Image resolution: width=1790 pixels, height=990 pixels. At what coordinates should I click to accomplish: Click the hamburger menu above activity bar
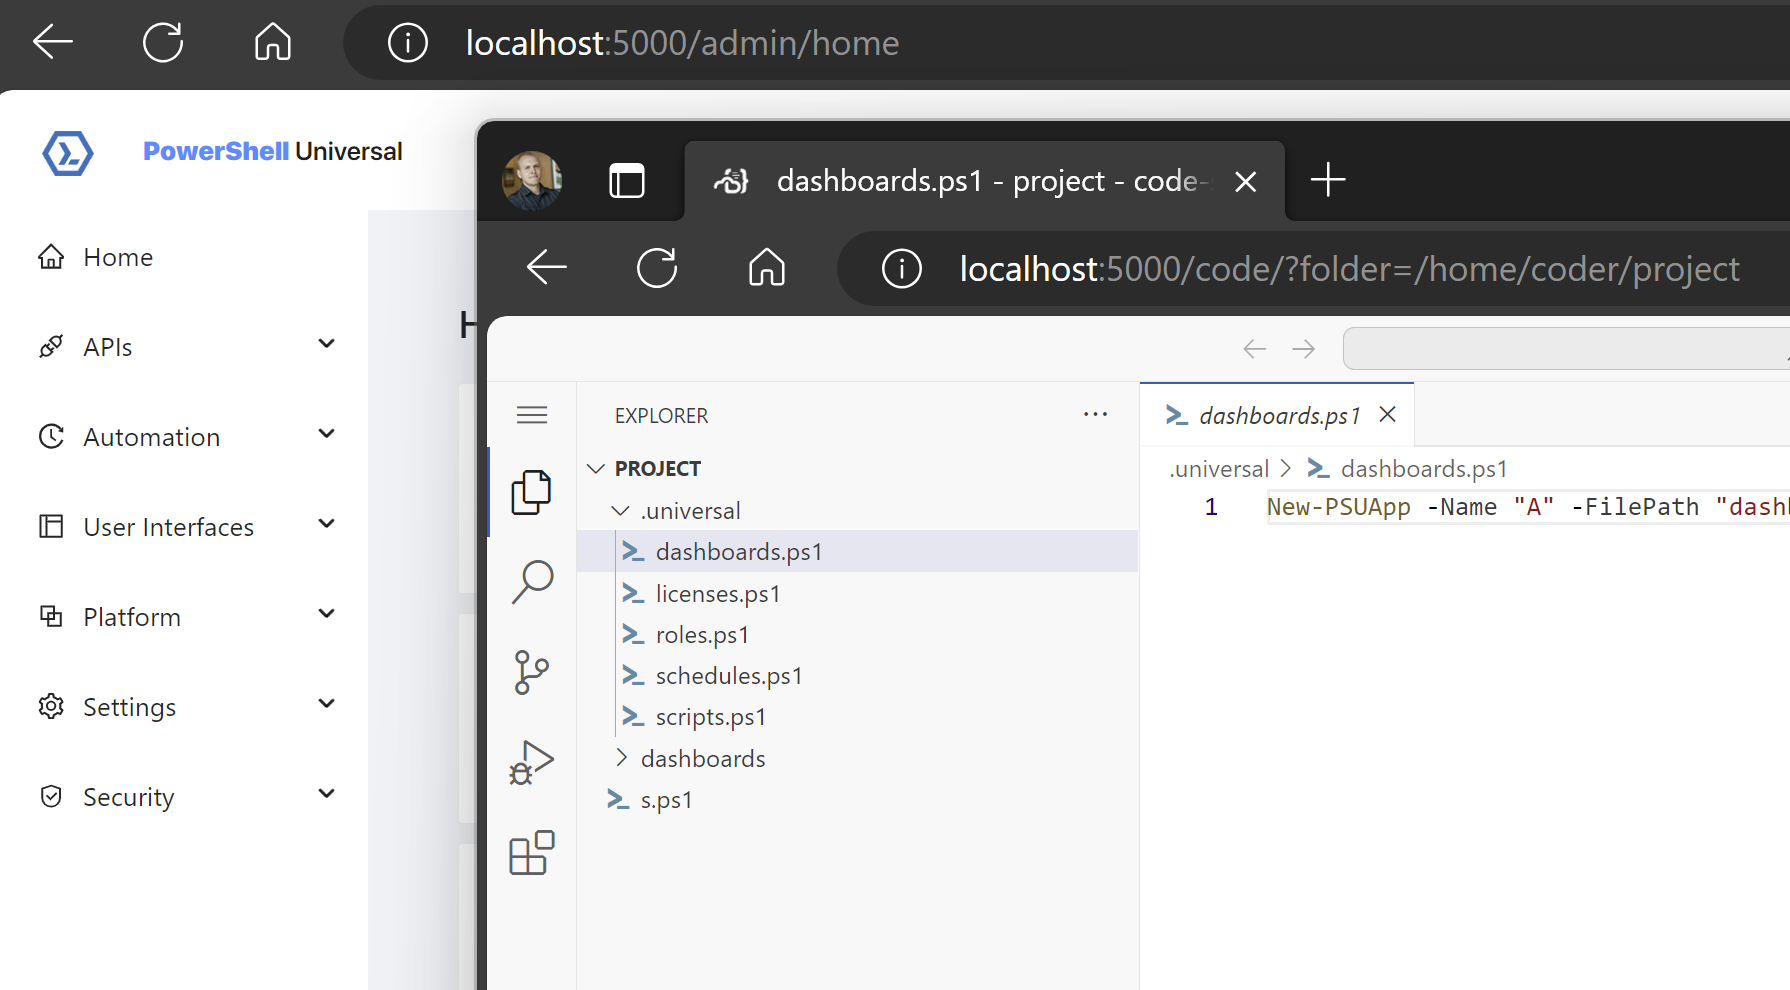532,415
